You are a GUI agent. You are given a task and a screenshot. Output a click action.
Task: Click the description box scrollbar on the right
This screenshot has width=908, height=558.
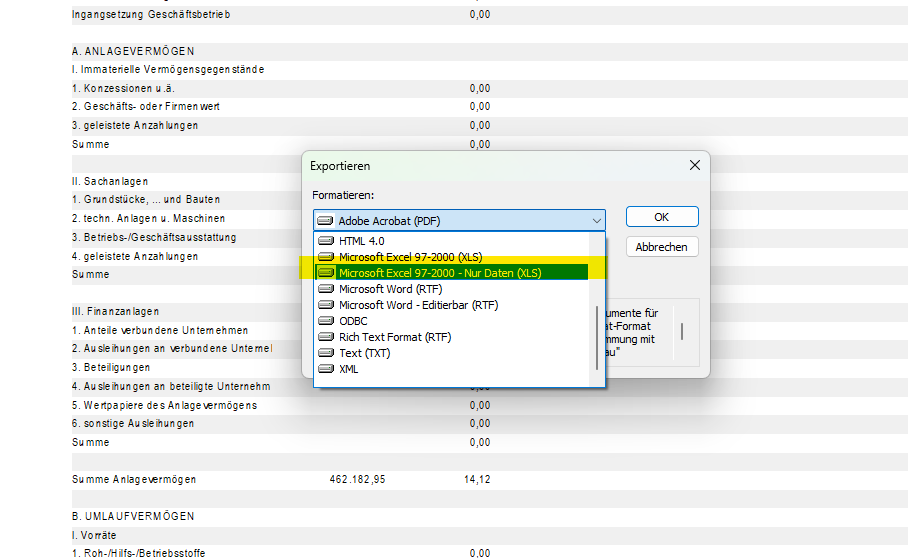click(x=684, y=331)
